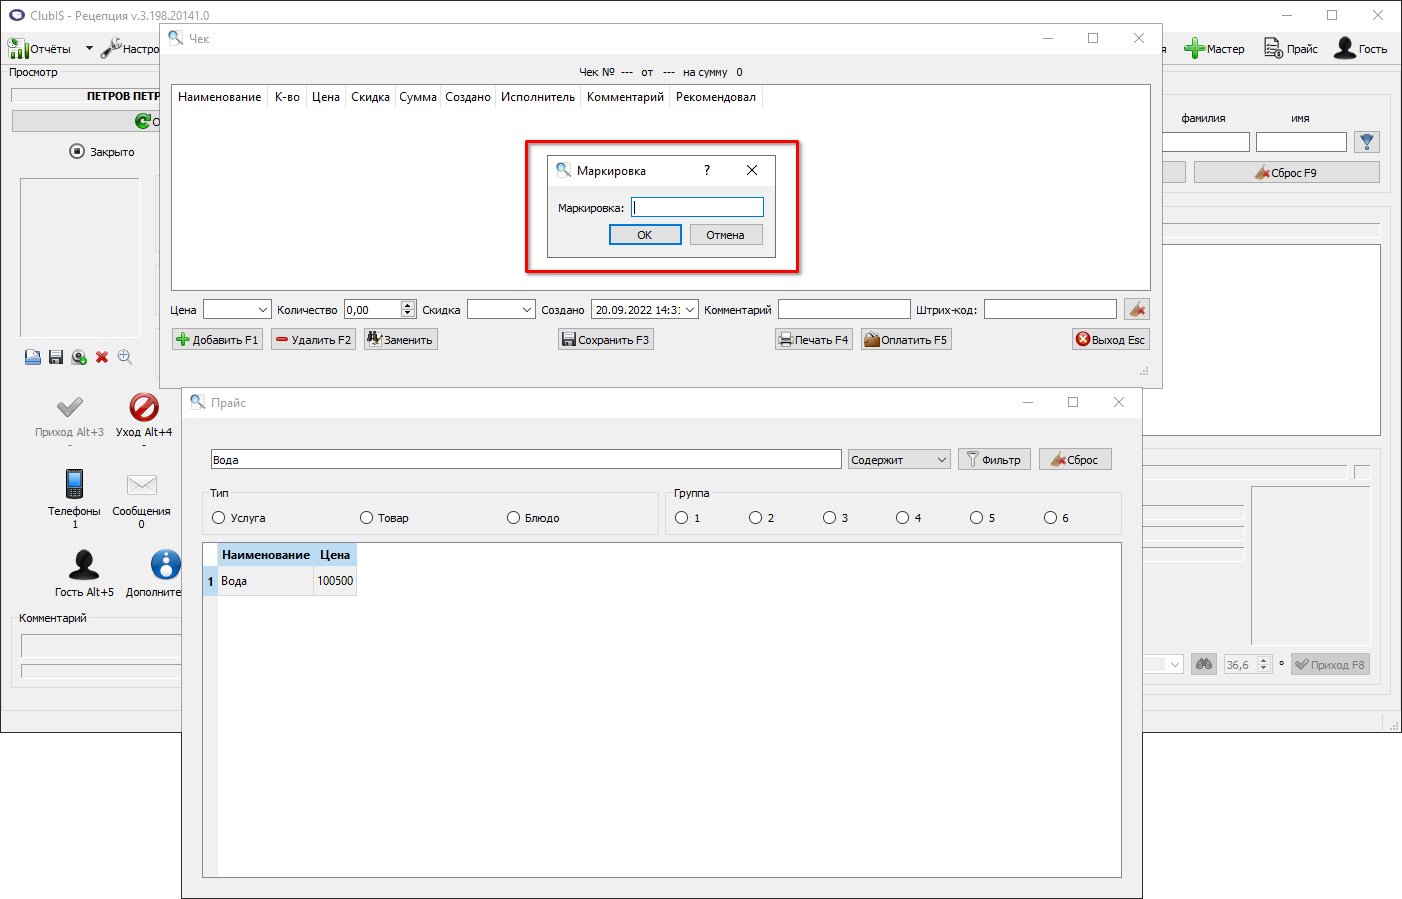The height and width of the screenshot is (899, 1402).
Task: Click the green refresh icon under ПЕТРОВ
Action: [x=143, y=121]
